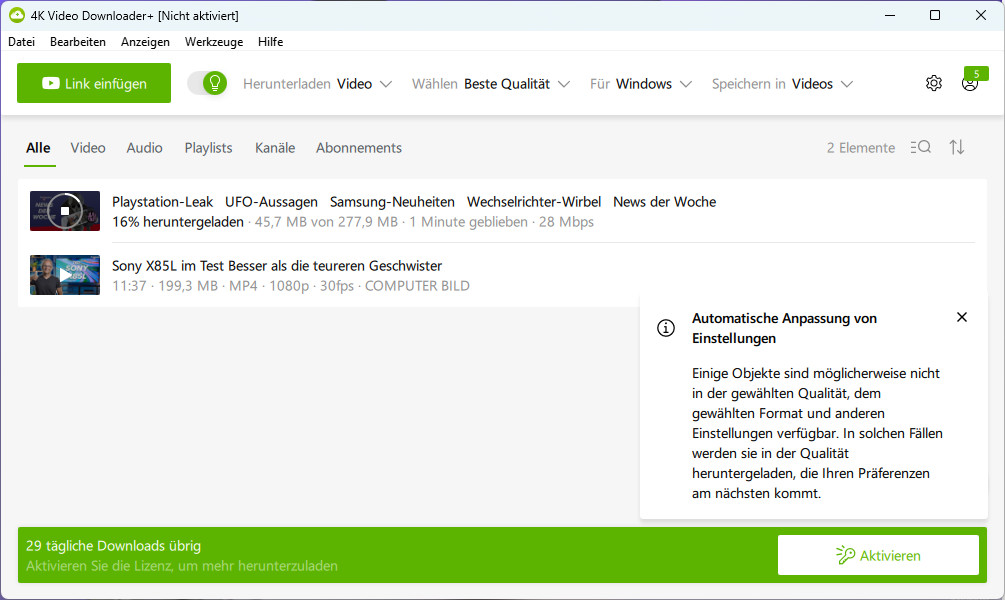Switch to the Playlists tab
1005x600 pixels.
[x=208, y=148]
